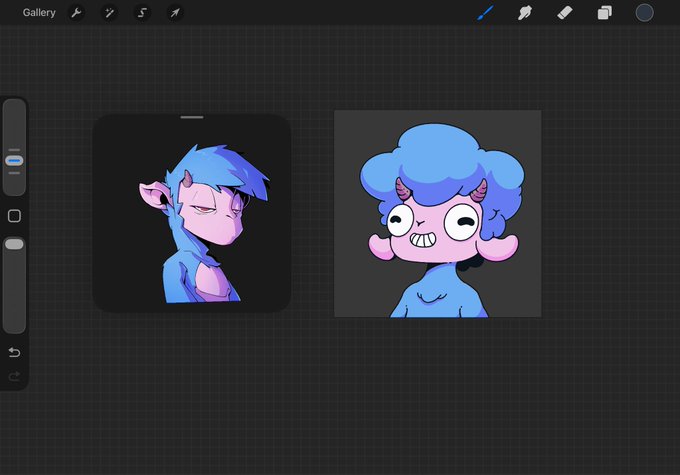Screen dimensions: 680x475
Task: Redo the last action
Action: pyautogui.click(x=14, y=376)
